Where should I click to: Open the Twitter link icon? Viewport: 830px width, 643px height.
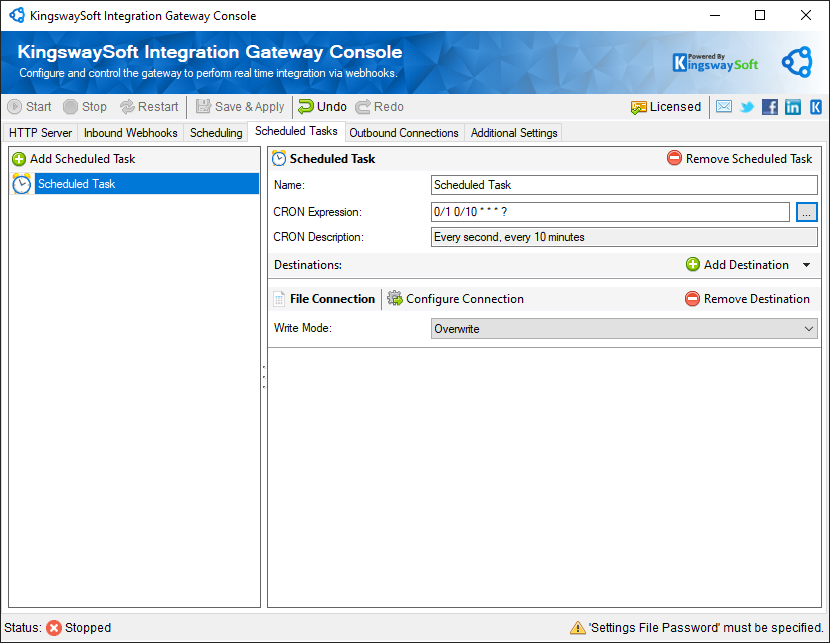tap(747, 107)
